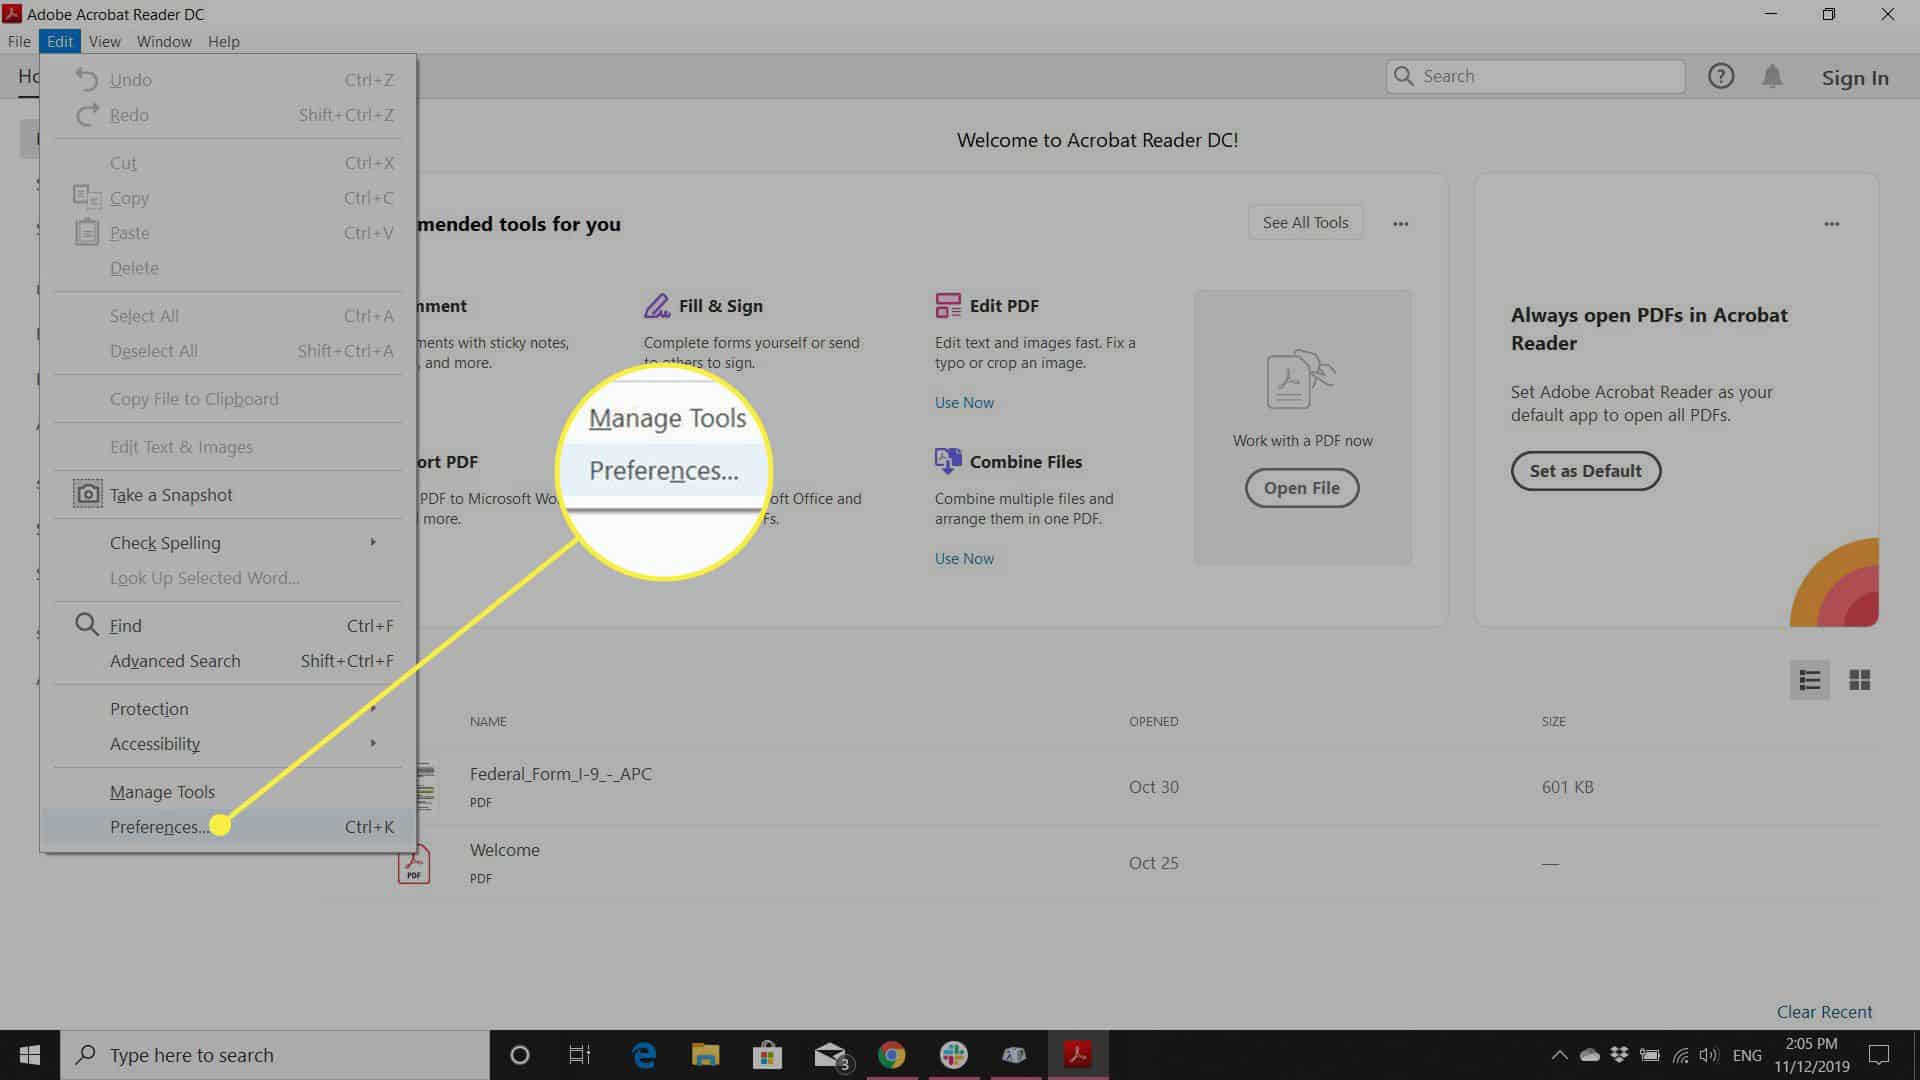
Task: Click the See All Tools button
Action: click(x=1305, y=222)
